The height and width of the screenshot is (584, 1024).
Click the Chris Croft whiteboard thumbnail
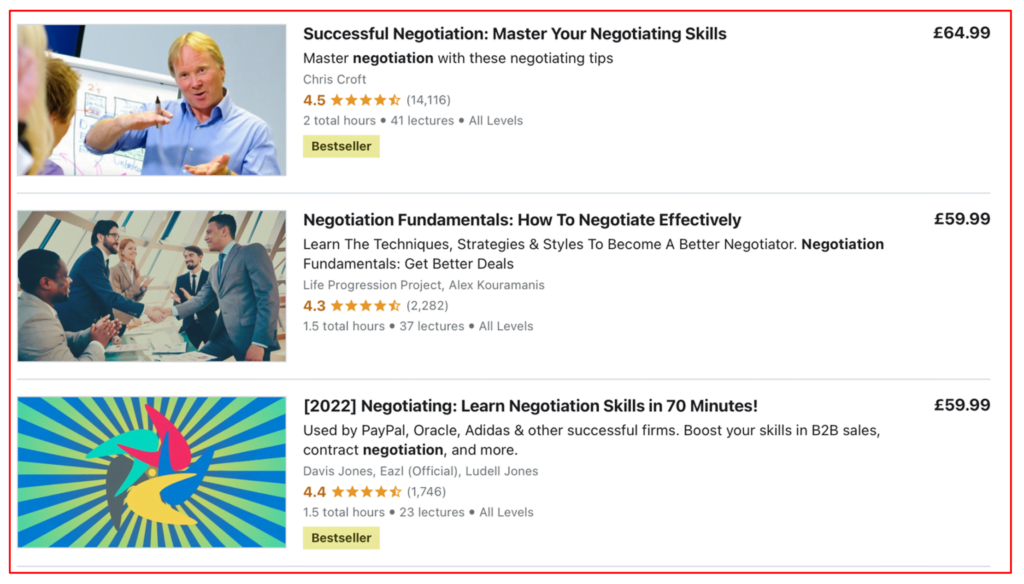click(x=151, y=100)
